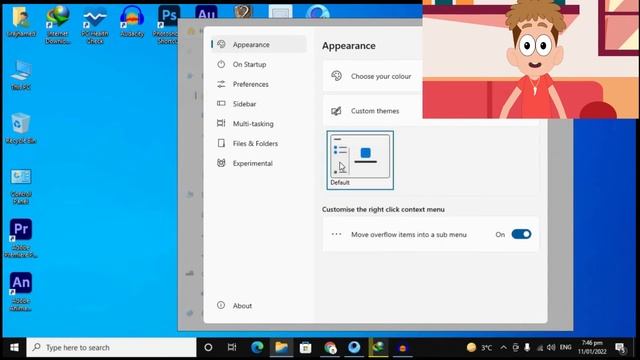Open Cortana from the taskbar
The image size is (640, 360).
[x=208, y=347]
